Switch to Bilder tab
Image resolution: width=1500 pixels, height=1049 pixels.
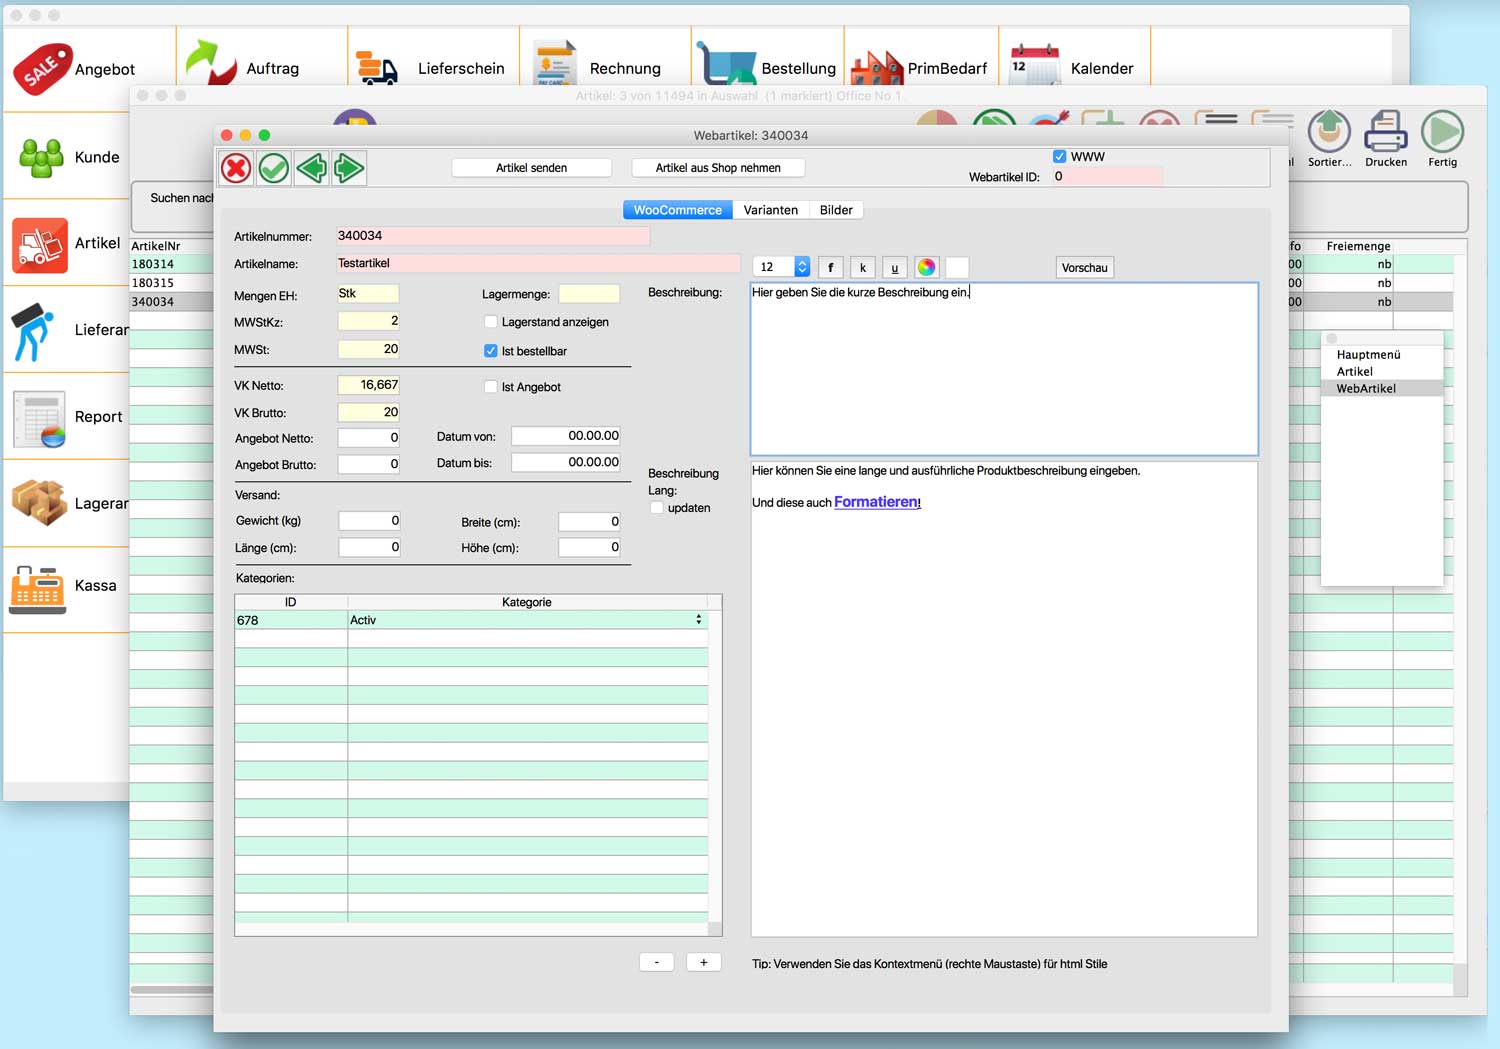(836, 210)
